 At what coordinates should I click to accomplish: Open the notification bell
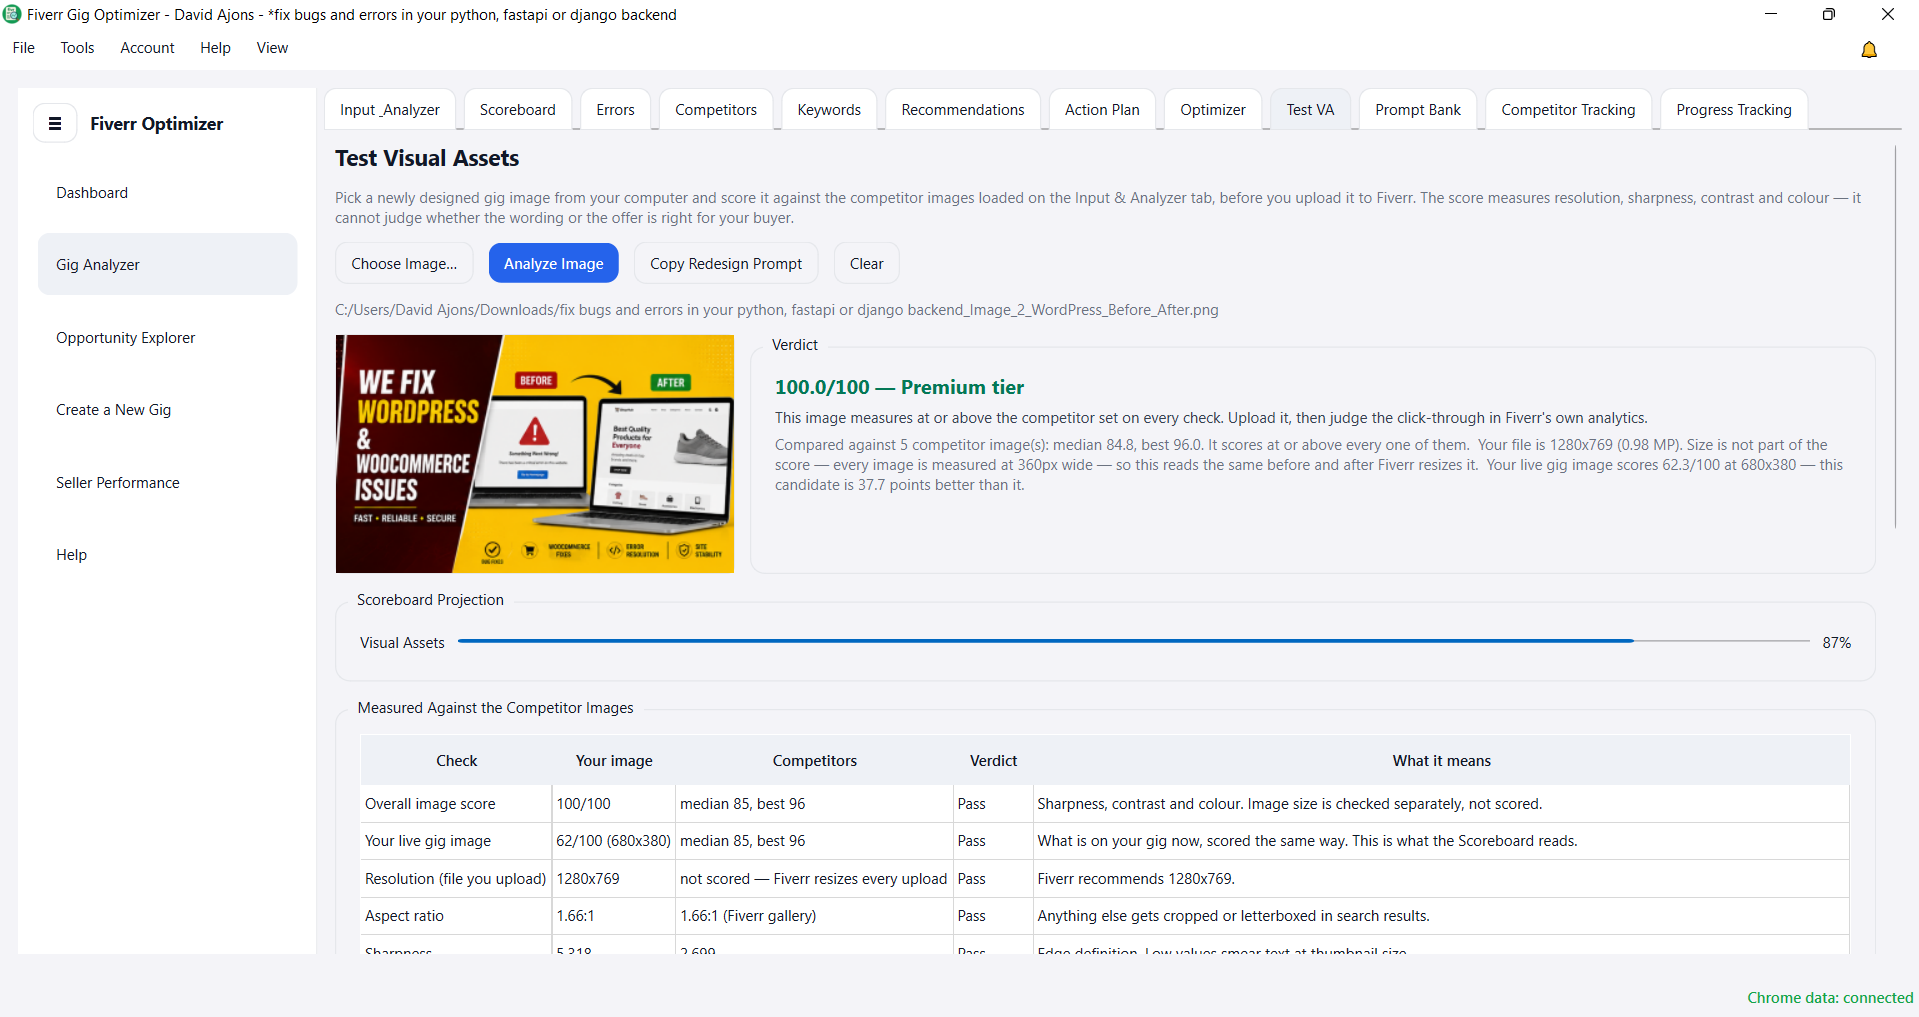(1868, 50)
